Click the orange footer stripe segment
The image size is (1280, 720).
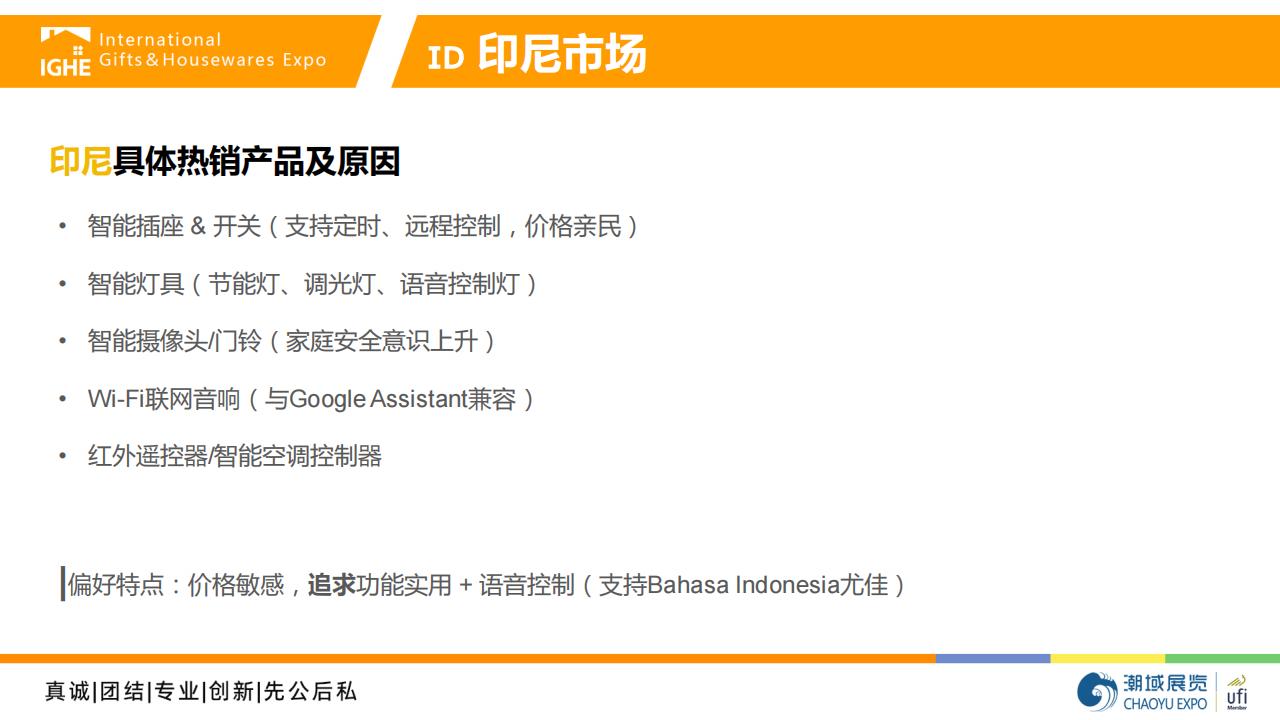point(468,658)
